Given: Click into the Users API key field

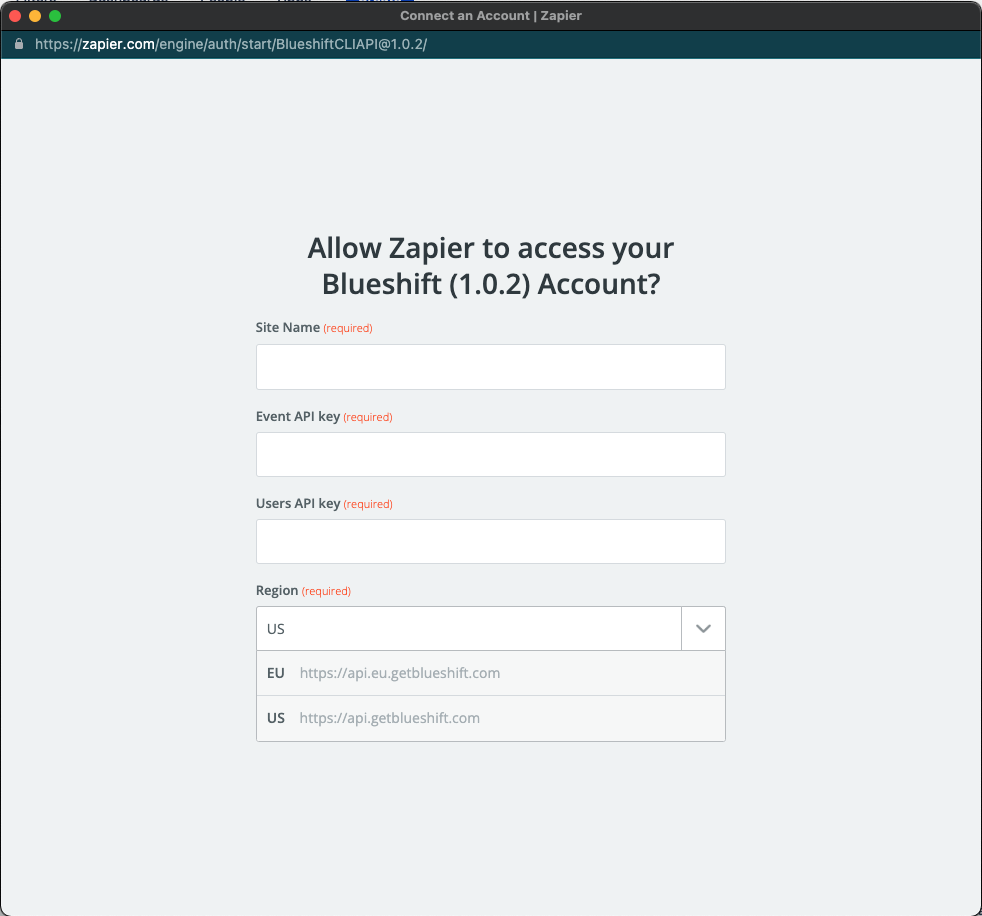Looking at the screenshot, I should tap(490, 542).
